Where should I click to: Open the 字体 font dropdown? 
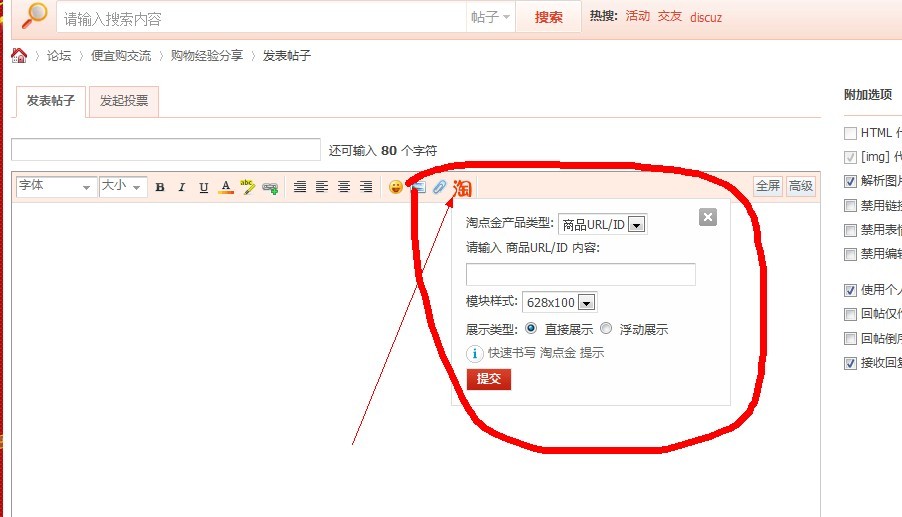(x=56, y=186)
